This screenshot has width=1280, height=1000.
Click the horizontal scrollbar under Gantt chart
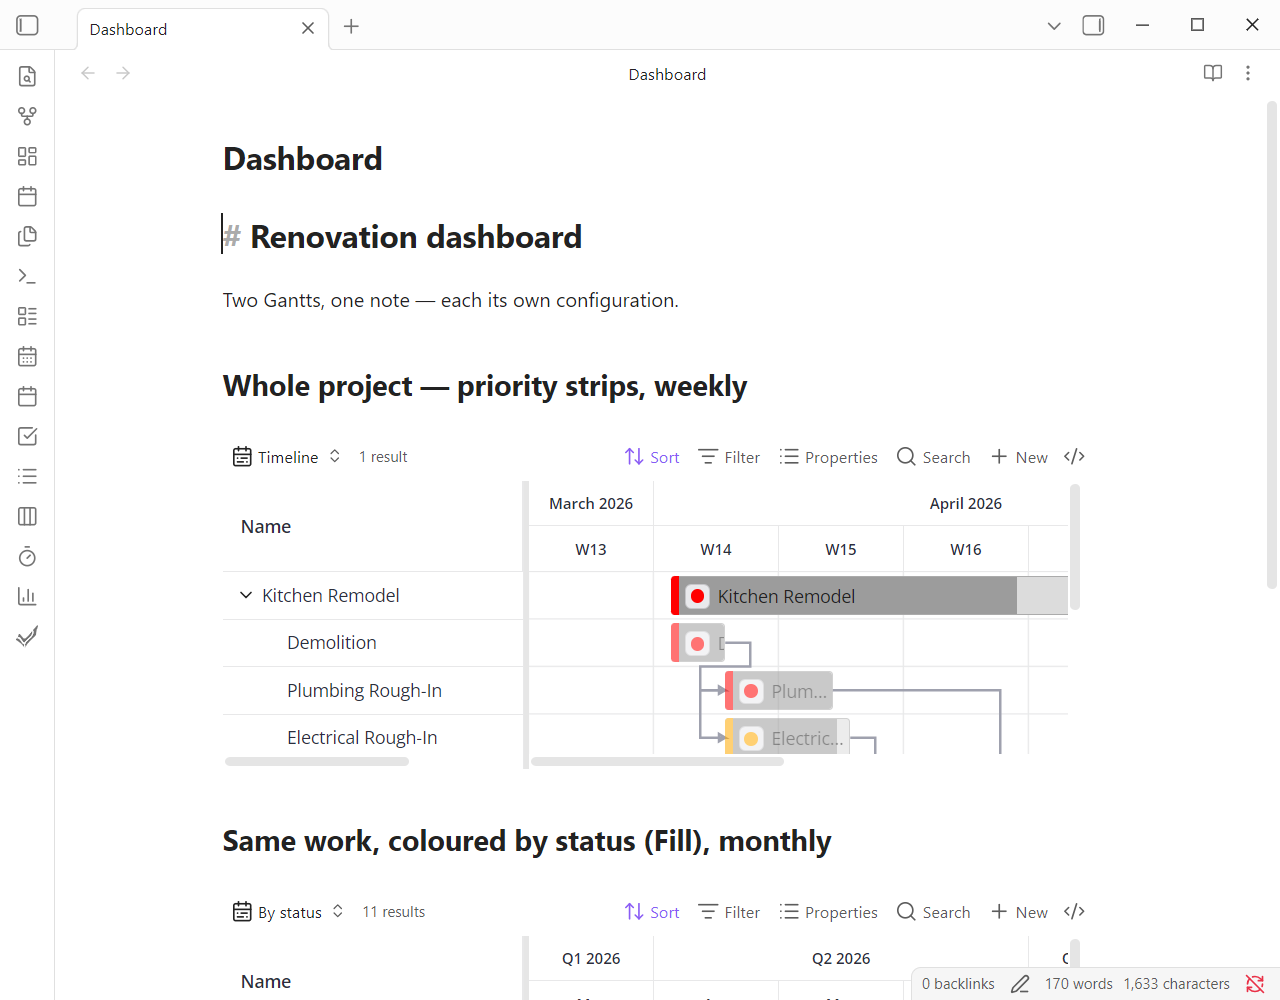coord(658,762)
